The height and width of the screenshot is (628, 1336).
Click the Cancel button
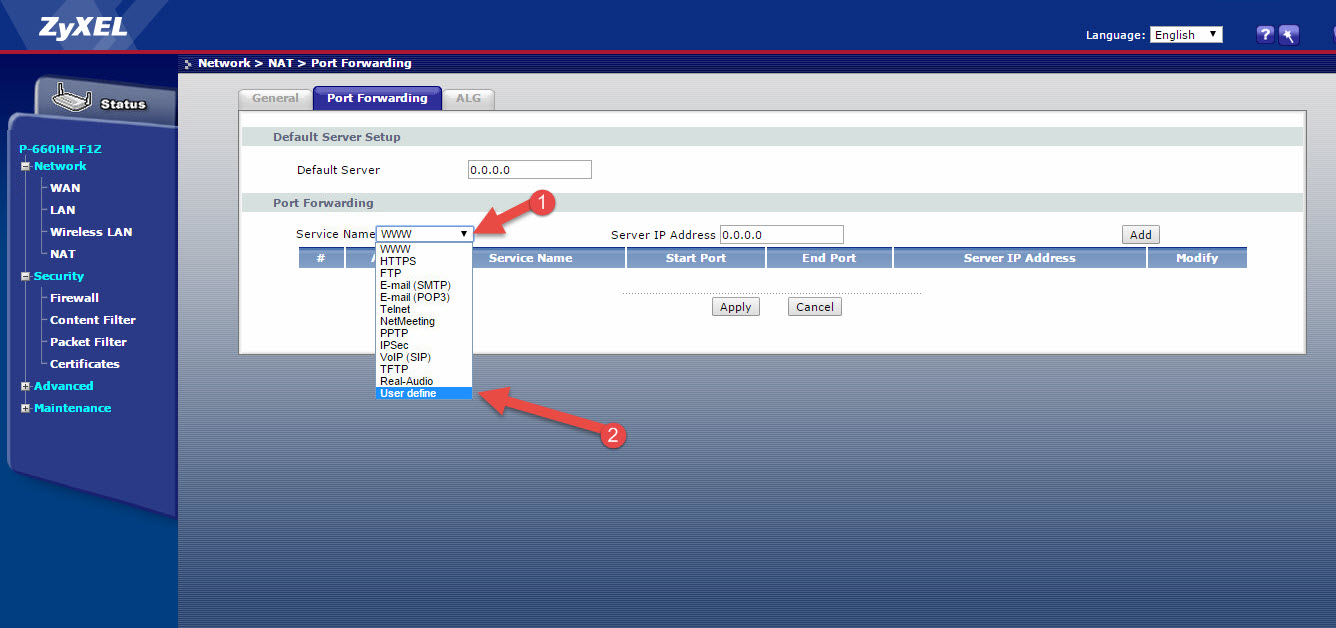[x=815, y=307]
